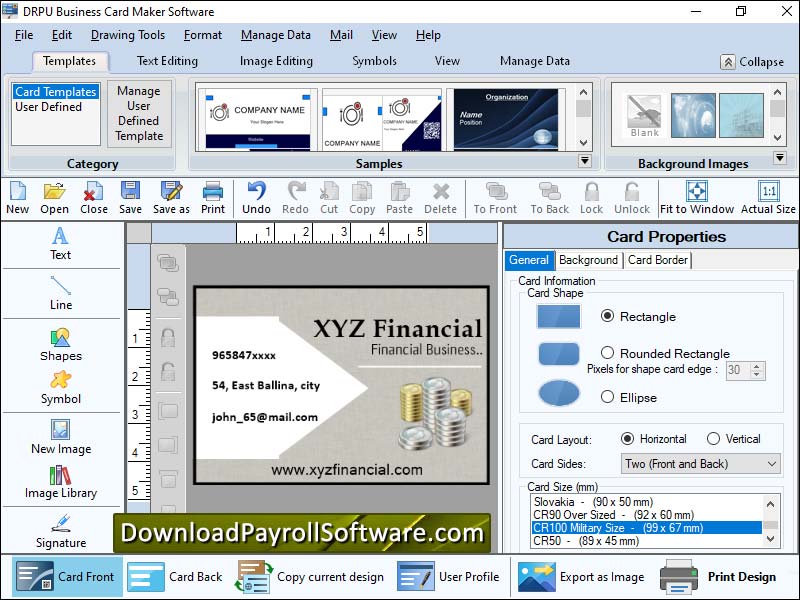Open Background tab in Card Properties
This screenshot has width=800, height=600.
(588, 260)
